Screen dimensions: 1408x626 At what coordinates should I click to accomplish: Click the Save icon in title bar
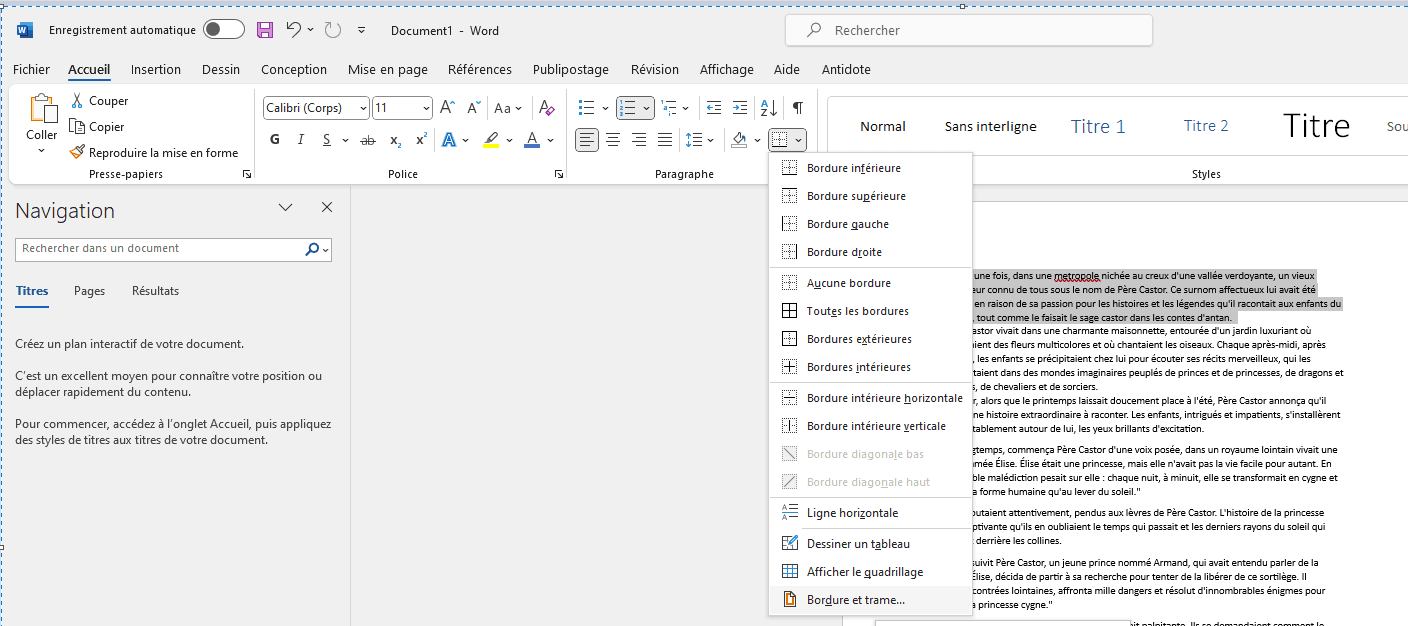tap(265, 30)
